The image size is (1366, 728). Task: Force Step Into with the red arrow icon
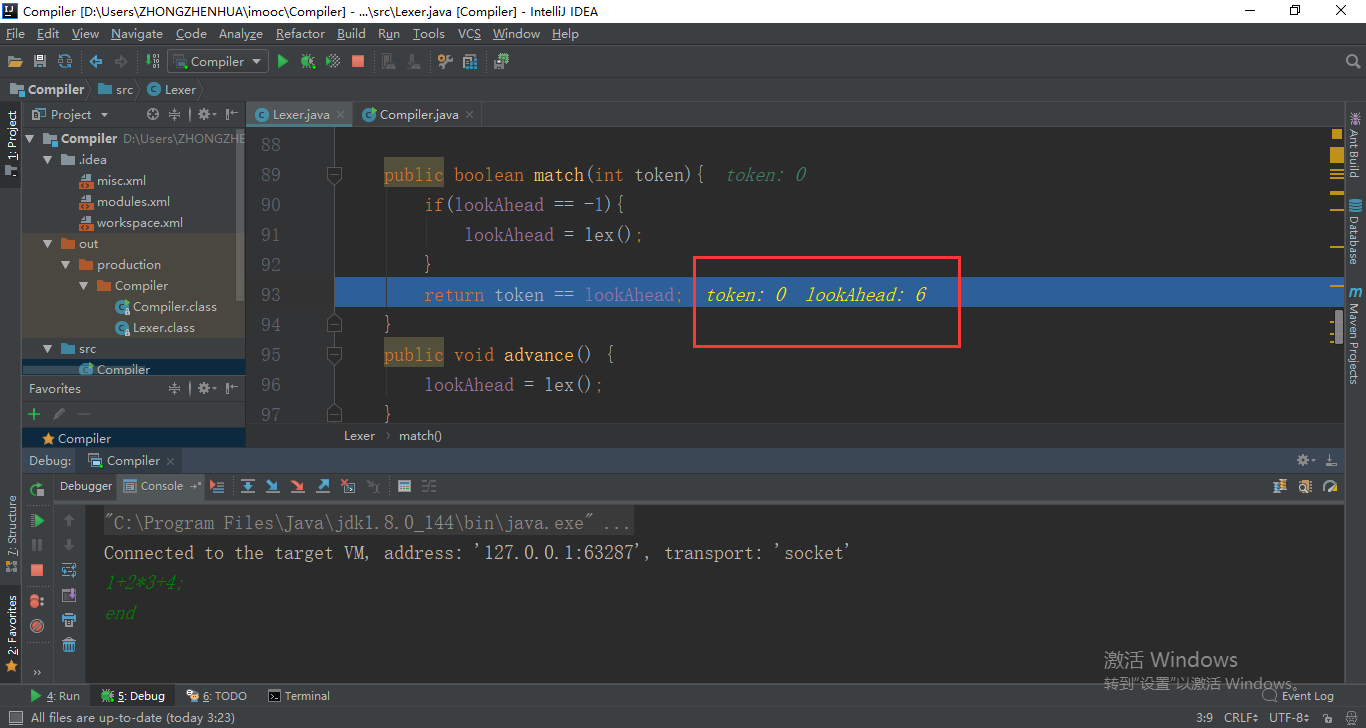(297, 486)
